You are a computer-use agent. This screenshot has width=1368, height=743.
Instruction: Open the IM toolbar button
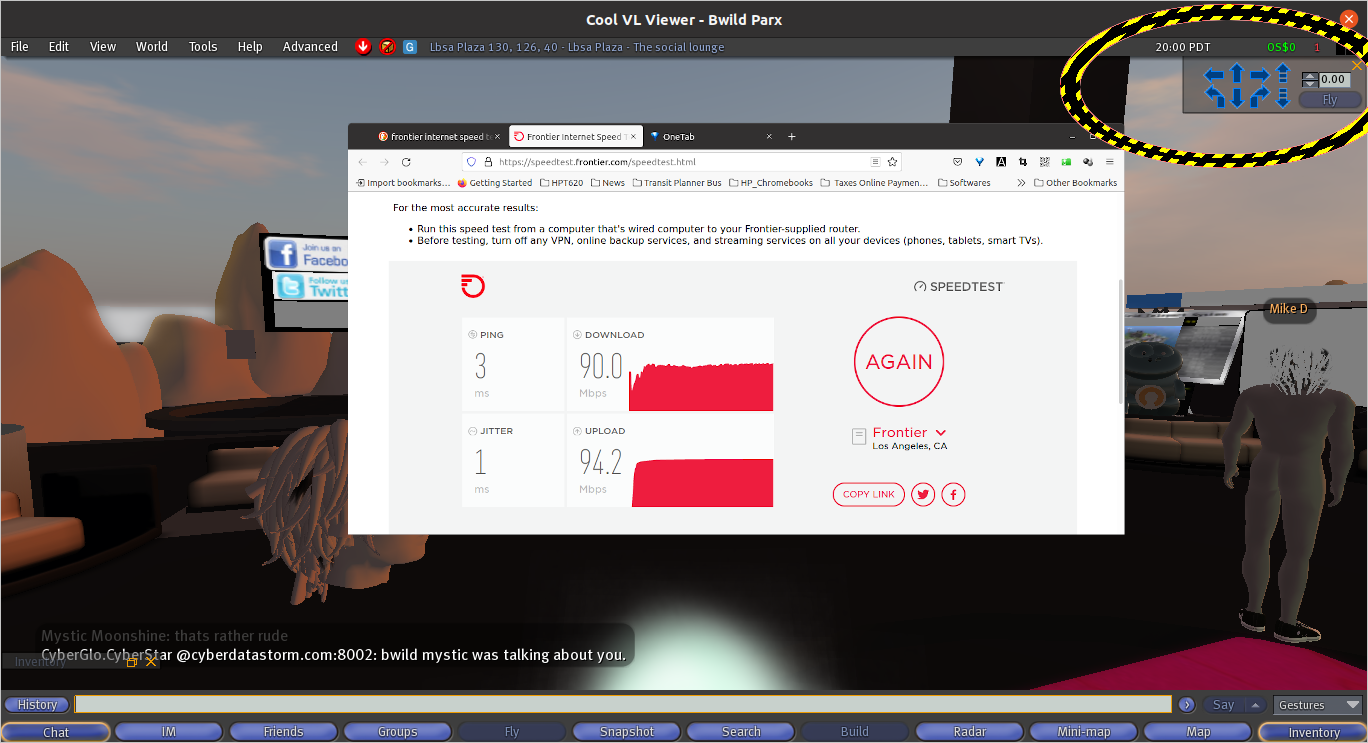pyautogui.click(x=169, y=732)
